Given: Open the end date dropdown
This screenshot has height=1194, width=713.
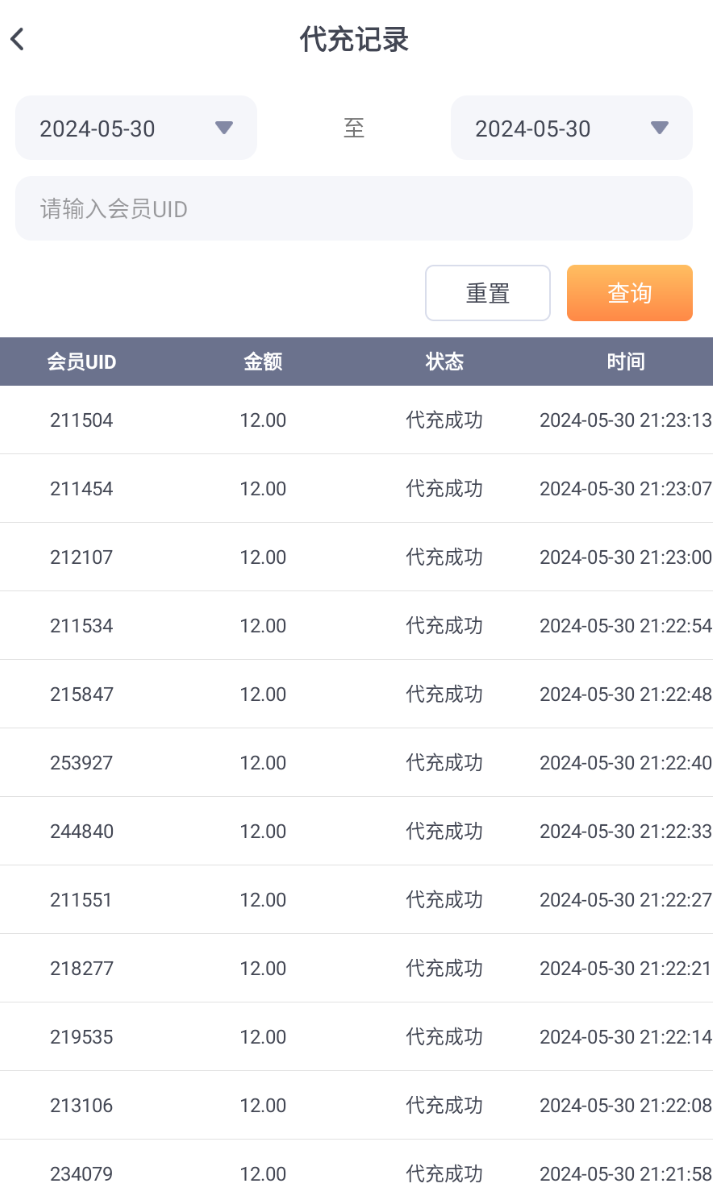Looking at the screenshot, I should point(571,128).
